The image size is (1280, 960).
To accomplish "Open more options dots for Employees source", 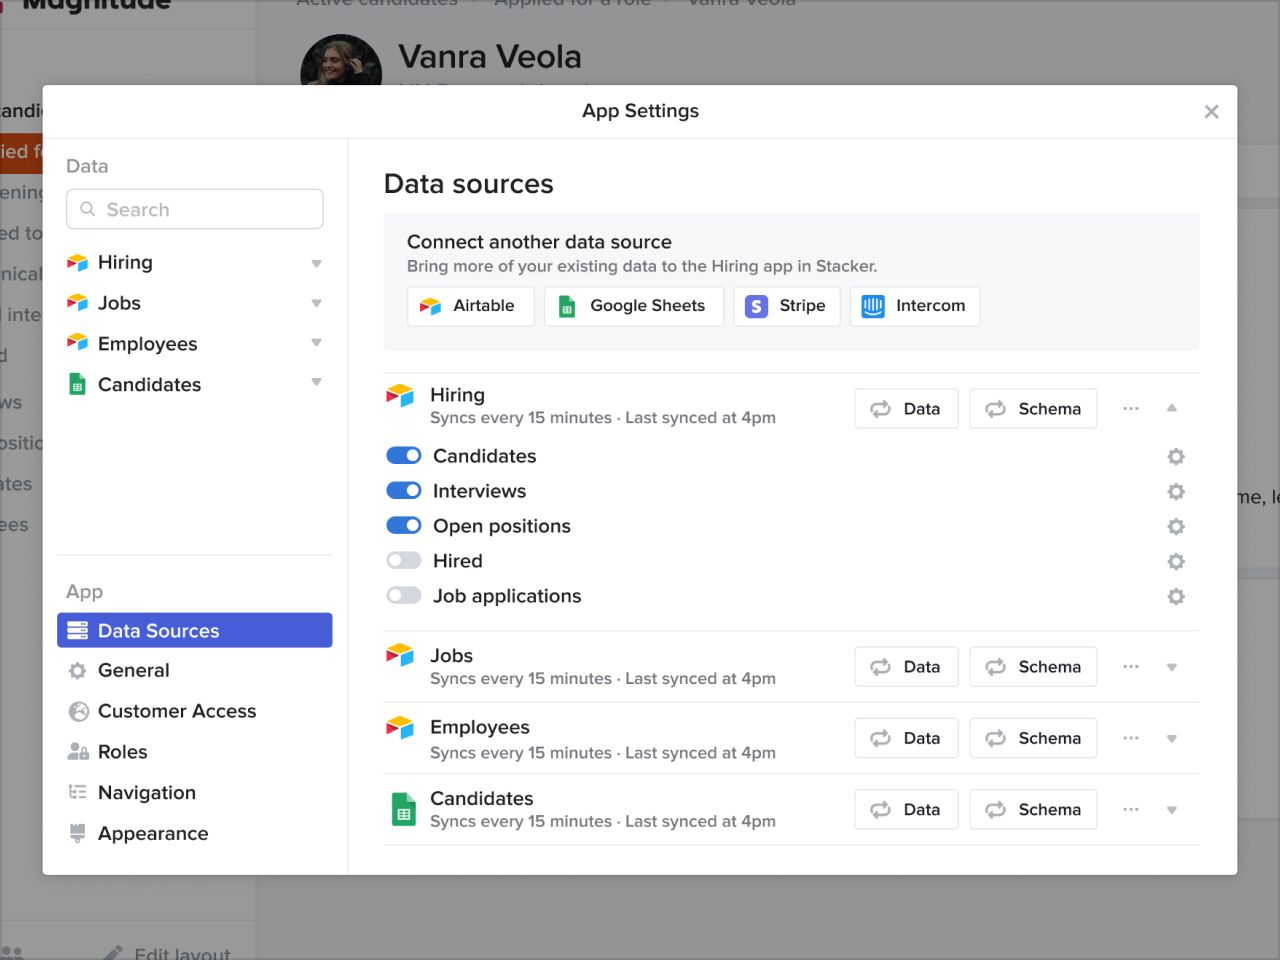I will coord(1131,738).
